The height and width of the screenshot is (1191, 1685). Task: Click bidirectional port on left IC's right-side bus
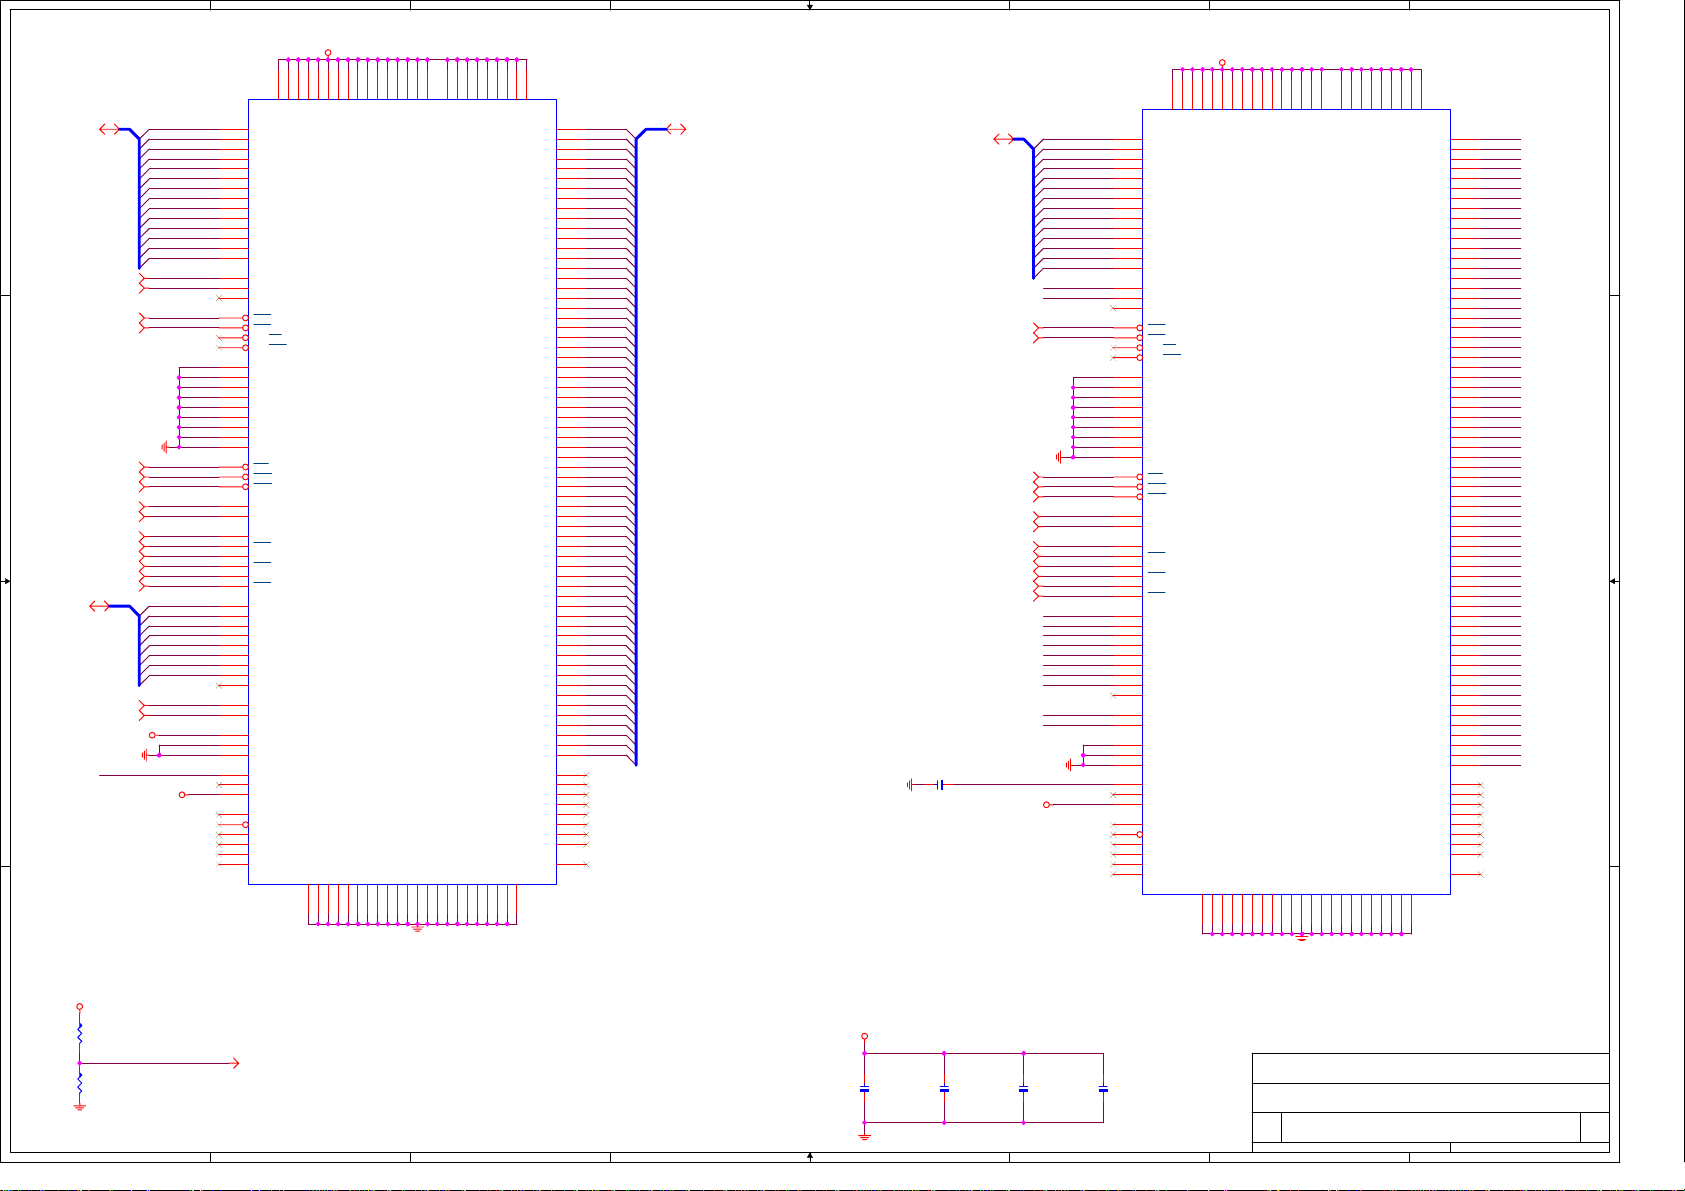676,129
